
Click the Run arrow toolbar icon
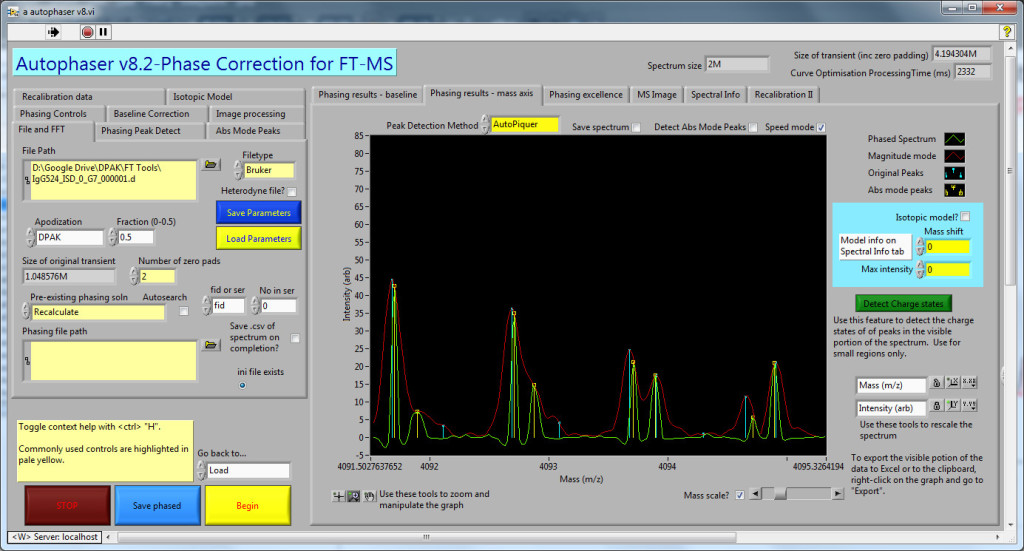pyautogui.click(x=54, y=31)
